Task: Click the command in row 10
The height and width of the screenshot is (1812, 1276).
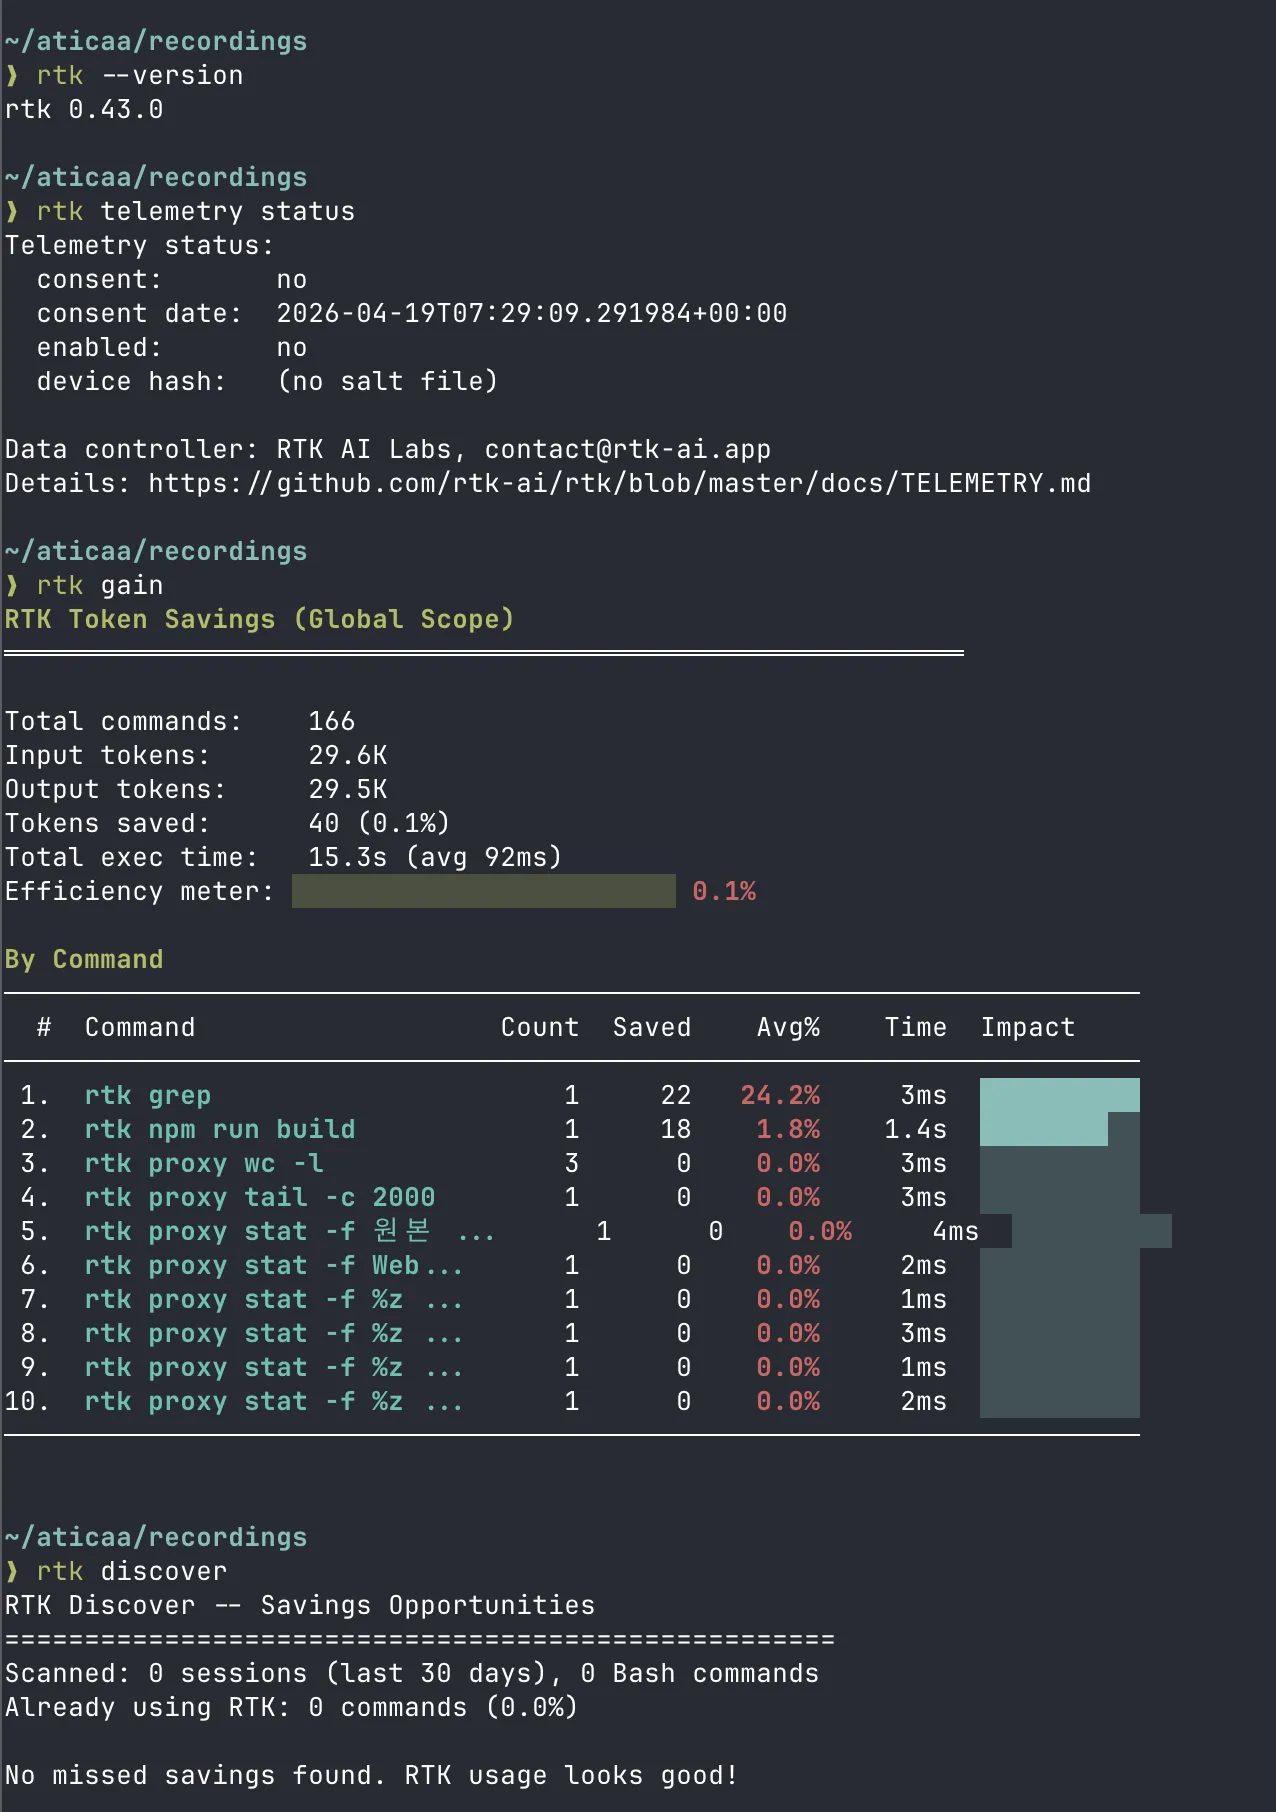Action: pyautogui.click(x=274, y=1401)
